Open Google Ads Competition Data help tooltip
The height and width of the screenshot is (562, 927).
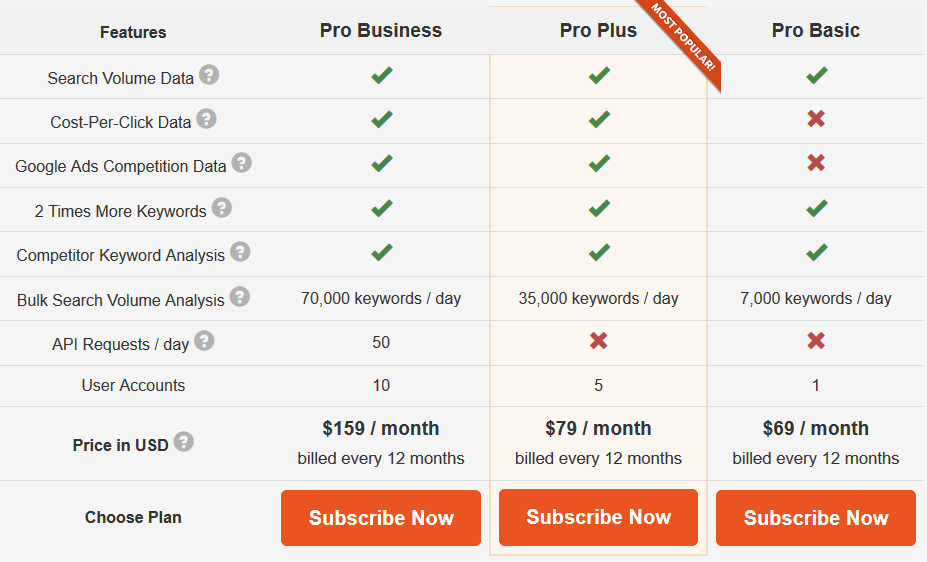click(241, 163)
